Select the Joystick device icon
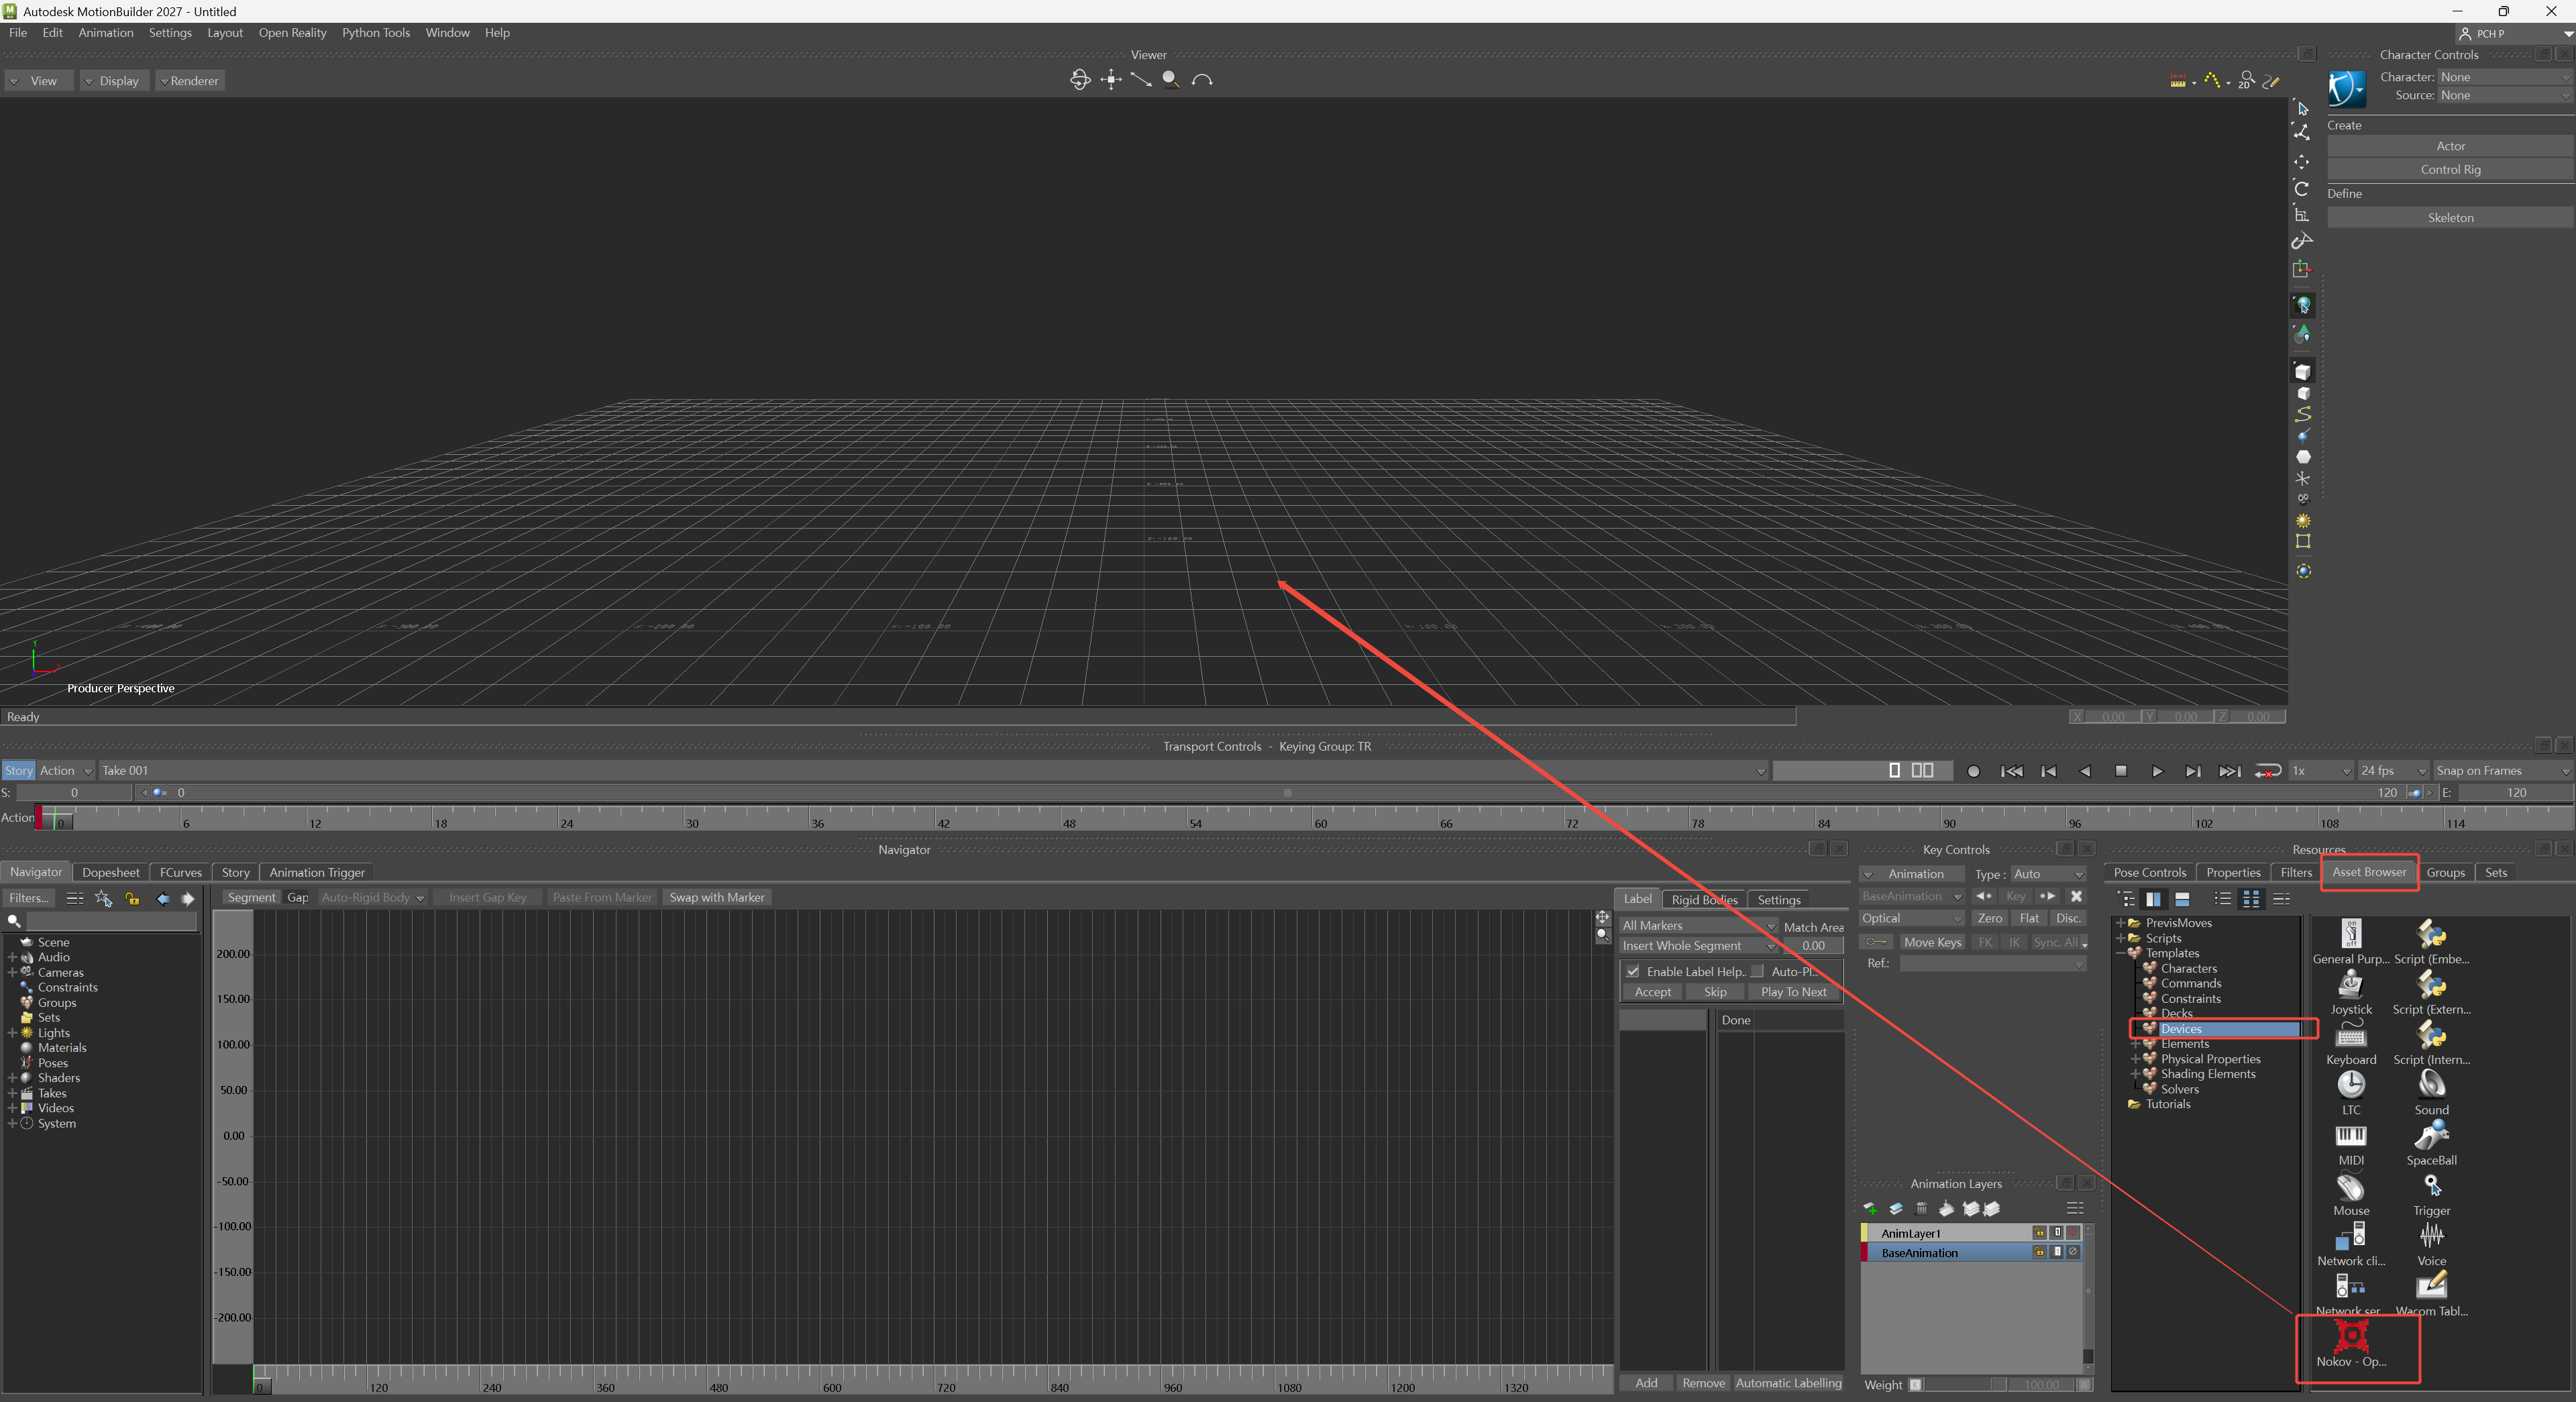The image size is (2576, 1402). coord(2350,984)
